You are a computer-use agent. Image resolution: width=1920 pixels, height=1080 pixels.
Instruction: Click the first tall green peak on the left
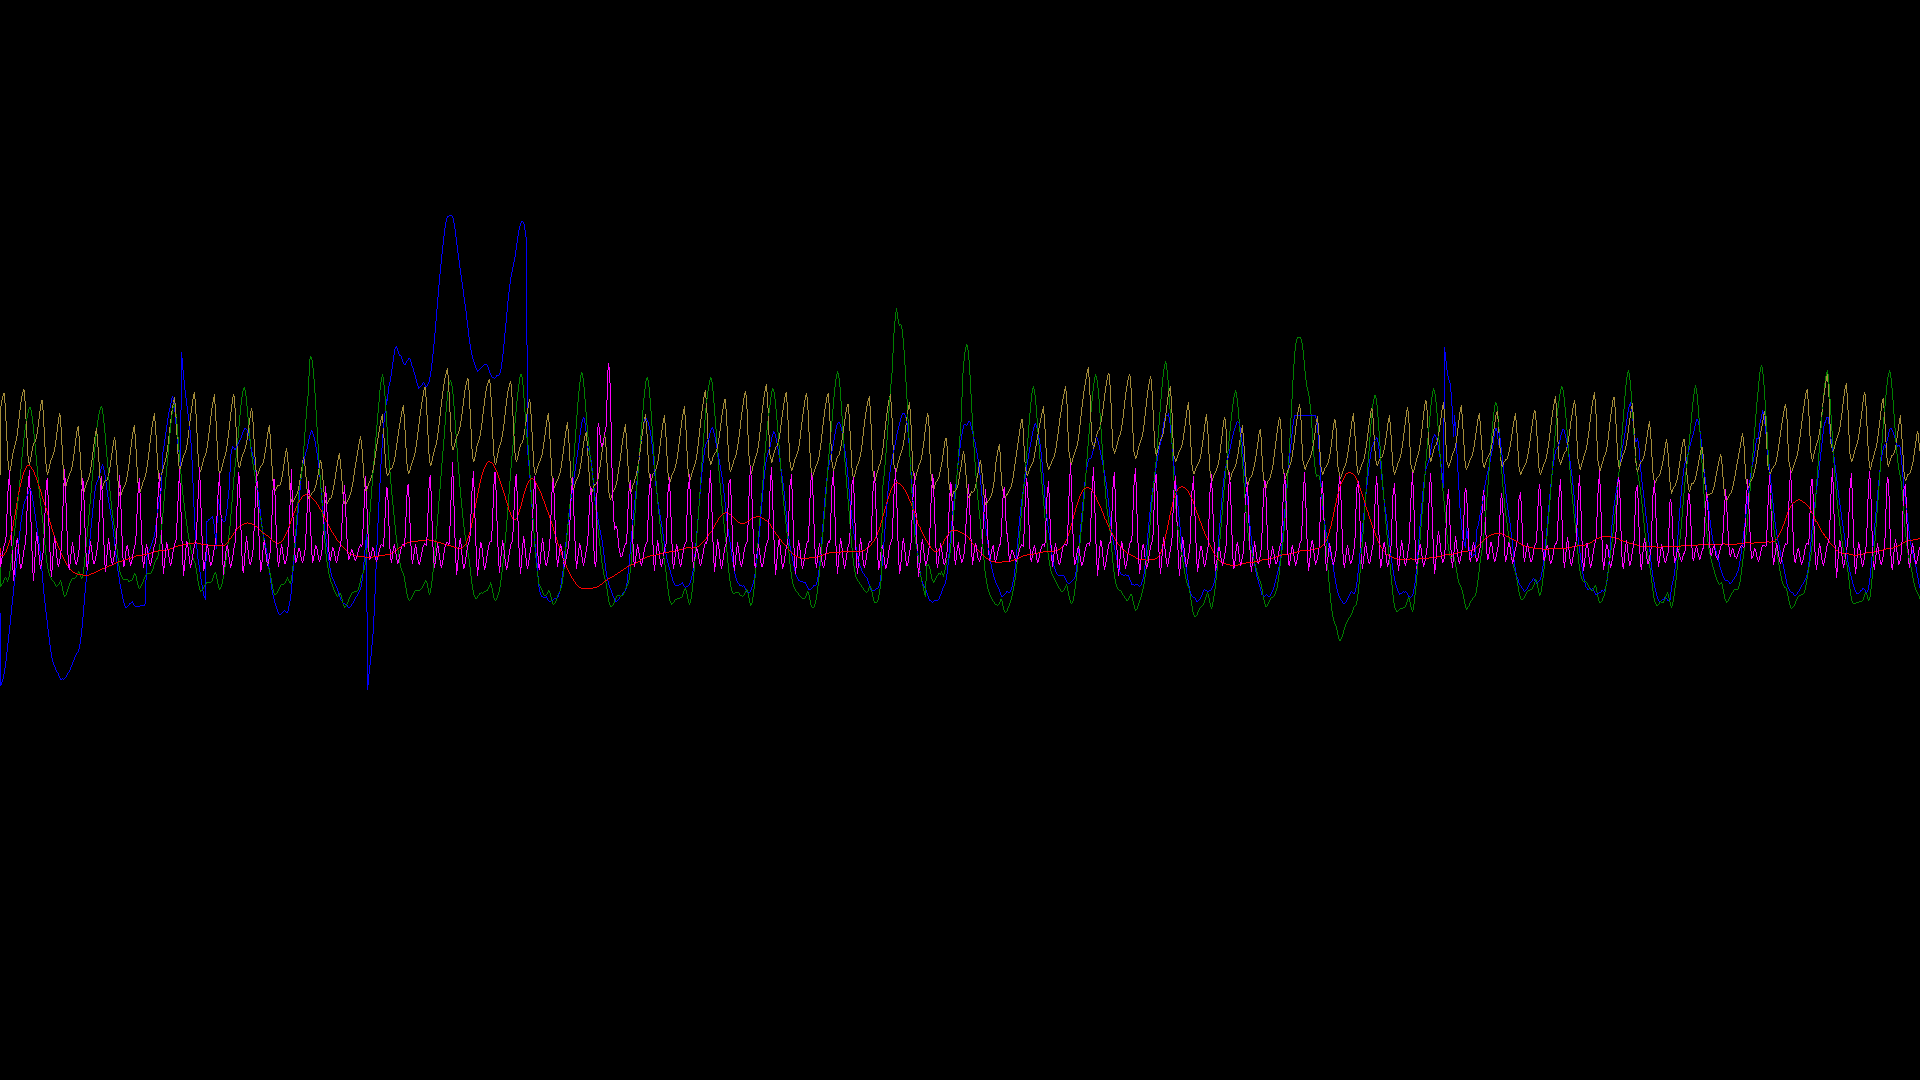[x=311, y=357]
